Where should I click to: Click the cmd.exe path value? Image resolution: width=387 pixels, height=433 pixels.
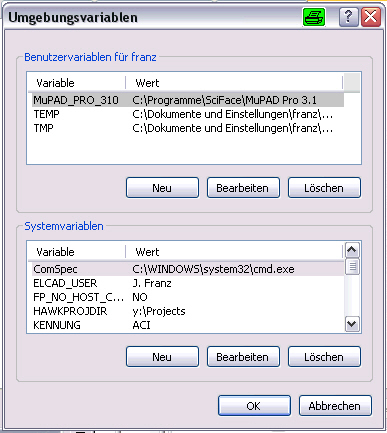click(x=213, y=269)
